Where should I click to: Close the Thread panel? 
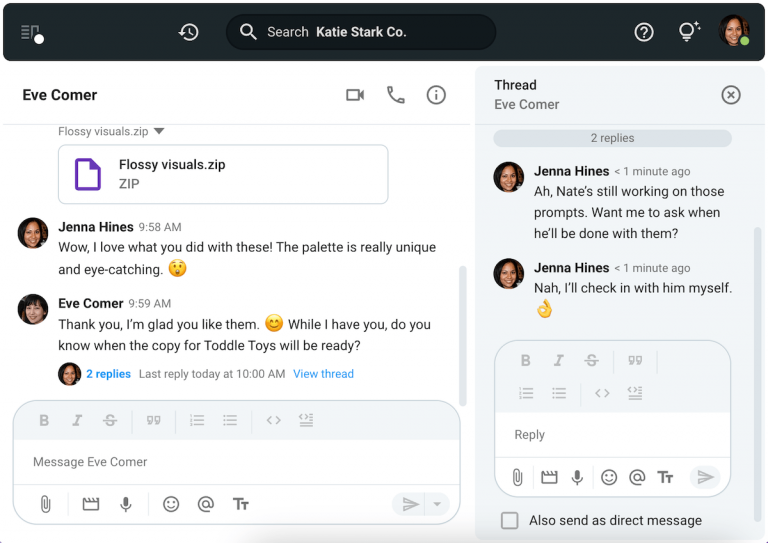pos(731,95)
